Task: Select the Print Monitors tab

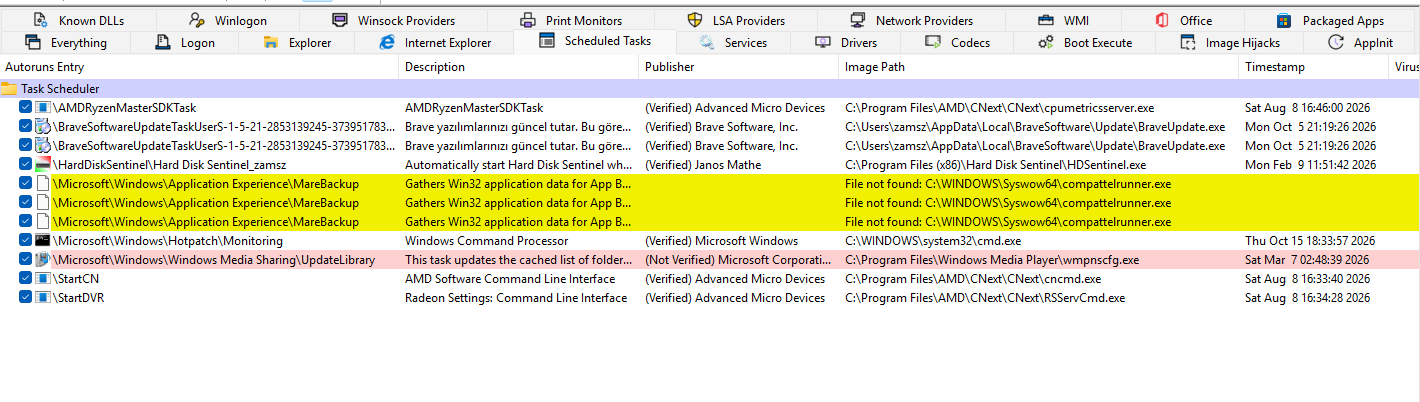Action: click(571, 20)
